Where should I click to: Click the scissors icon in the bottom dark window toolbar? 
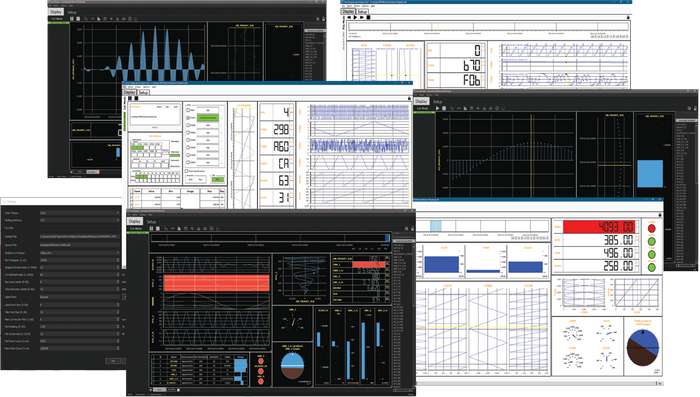pos(166,229)
